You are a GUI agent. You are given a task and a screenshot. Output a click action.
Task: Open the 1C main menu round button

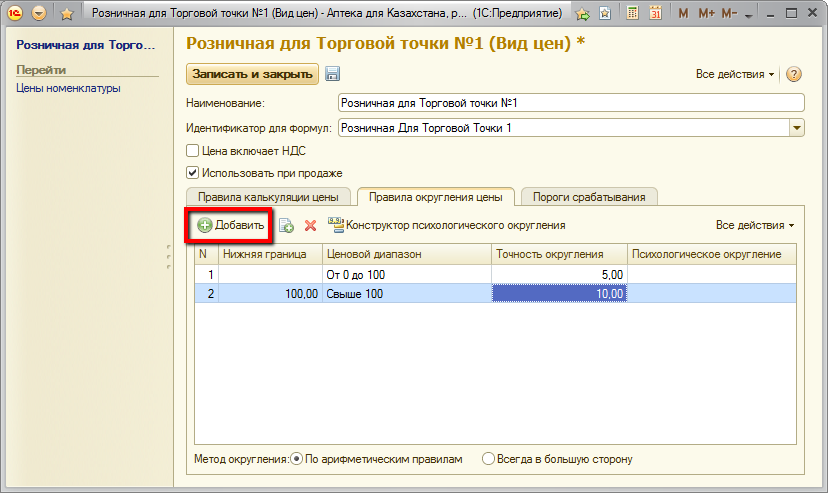(38, 14)
